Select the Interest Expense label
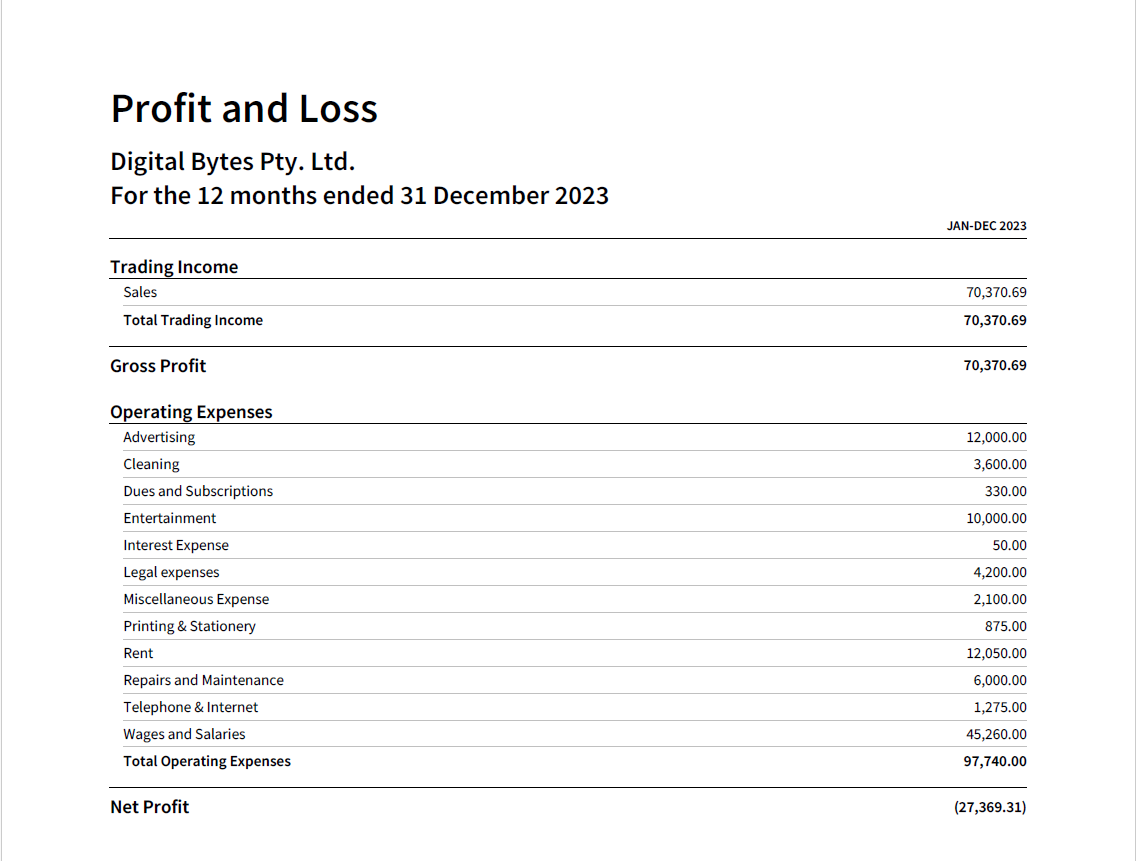Viewport: 1136px width, 861px height. pyautogui.click(x=176, y=545)
